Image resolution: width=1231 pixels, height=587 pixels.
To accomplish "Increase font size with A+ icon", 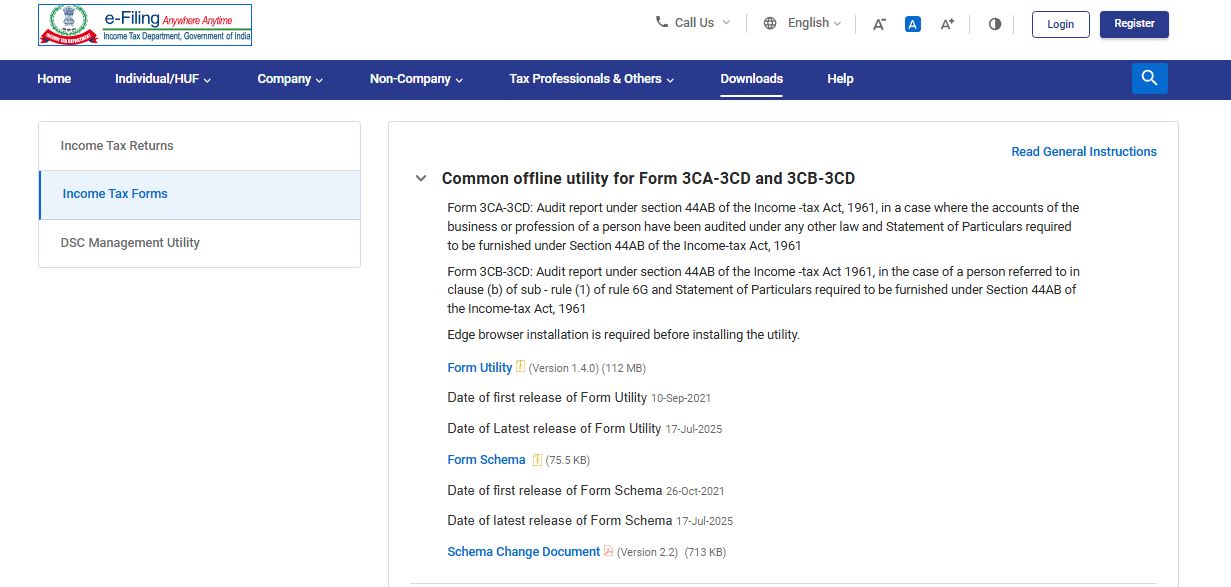I will (947, 24).
